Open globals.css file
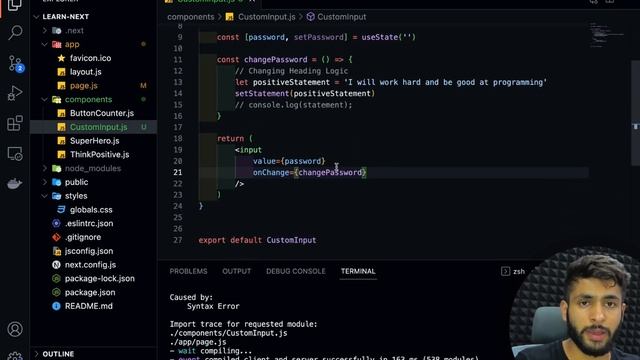Screen dimensions: 640x360 (91, 210)
